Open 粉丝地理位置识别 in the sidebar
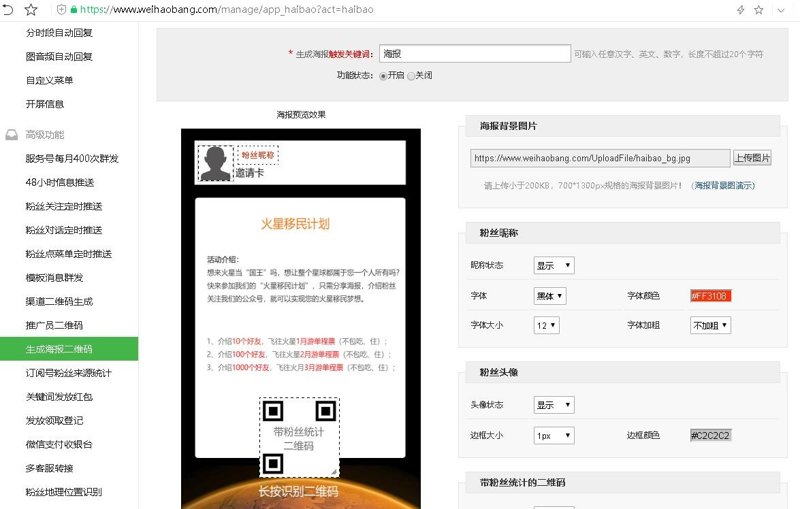800x509 pixels. [64, 492]
